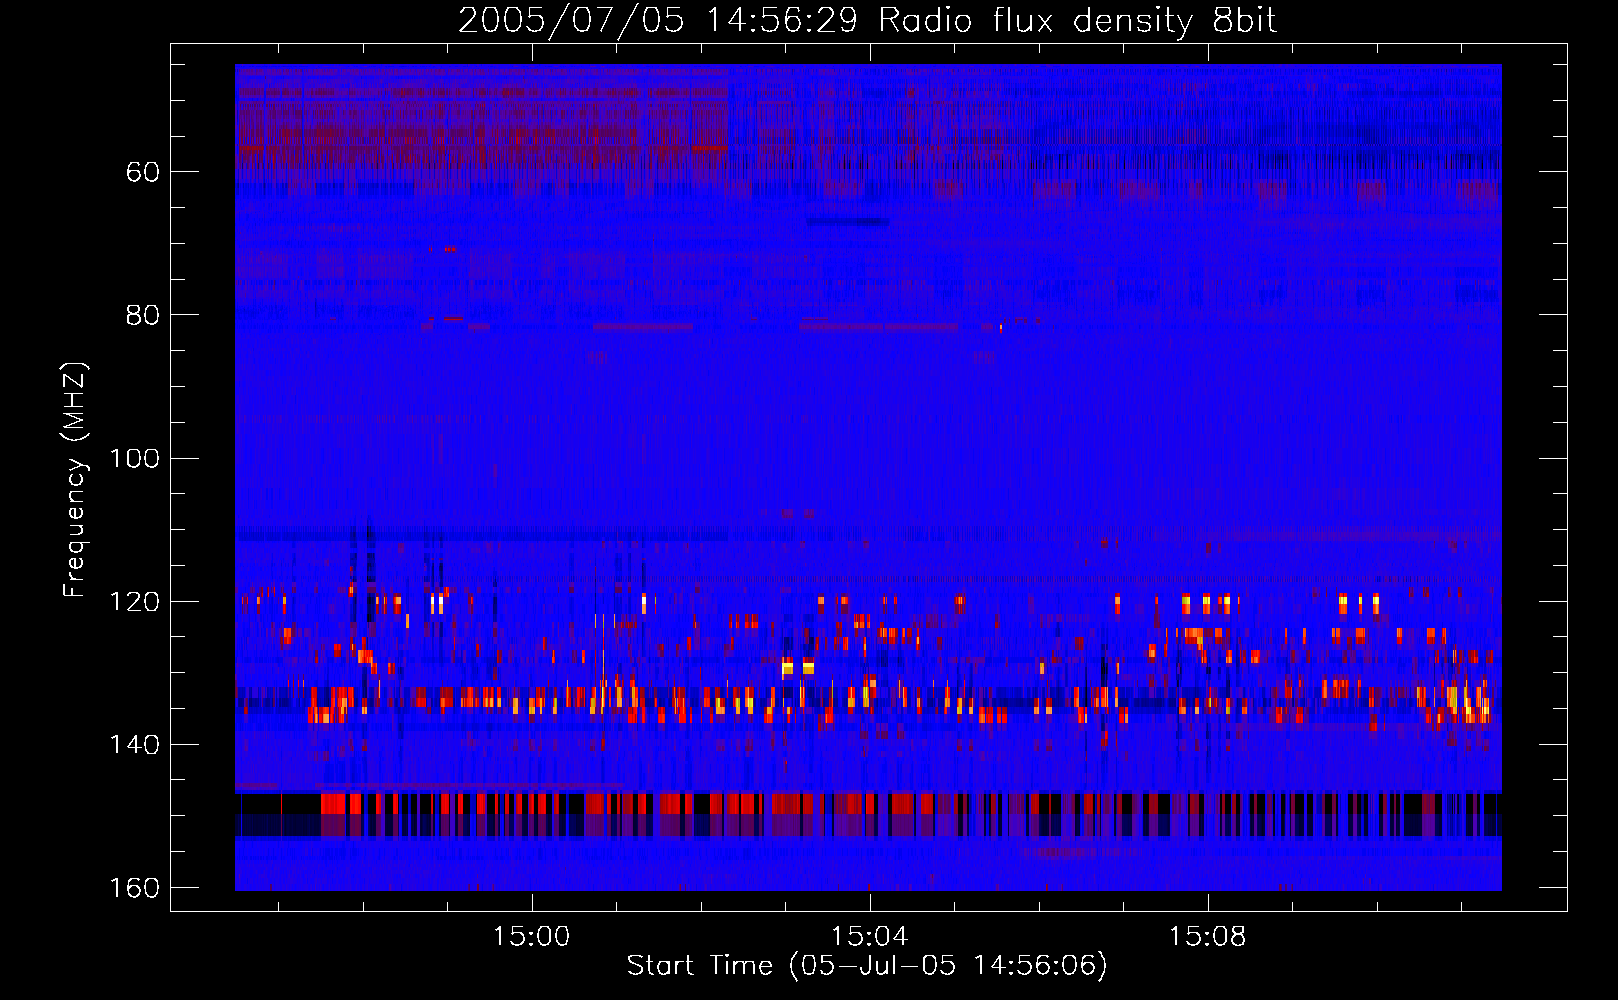Click the "Frequency (MHZ)" y-axis label
Viewport: 1618px width, 1000px height.
point(75,480)
